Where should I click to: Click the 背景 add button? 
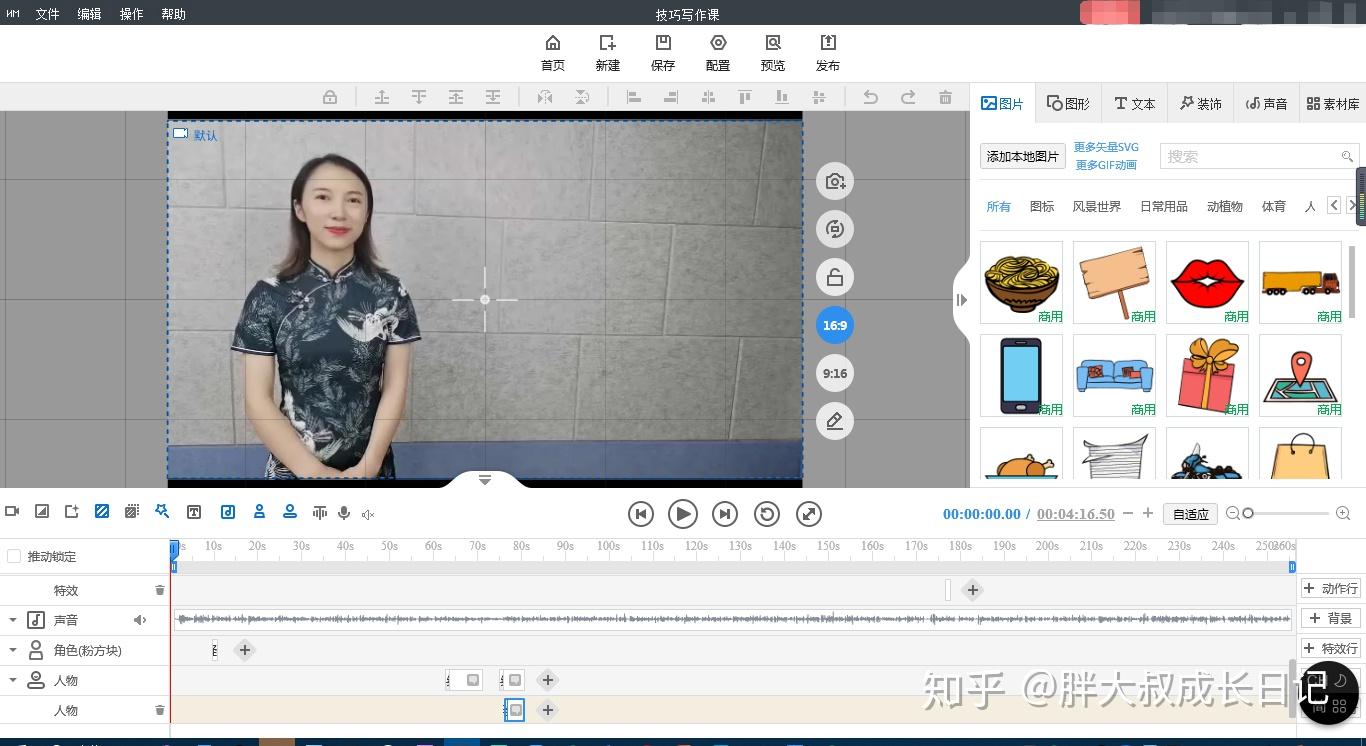coord(1331,618)
